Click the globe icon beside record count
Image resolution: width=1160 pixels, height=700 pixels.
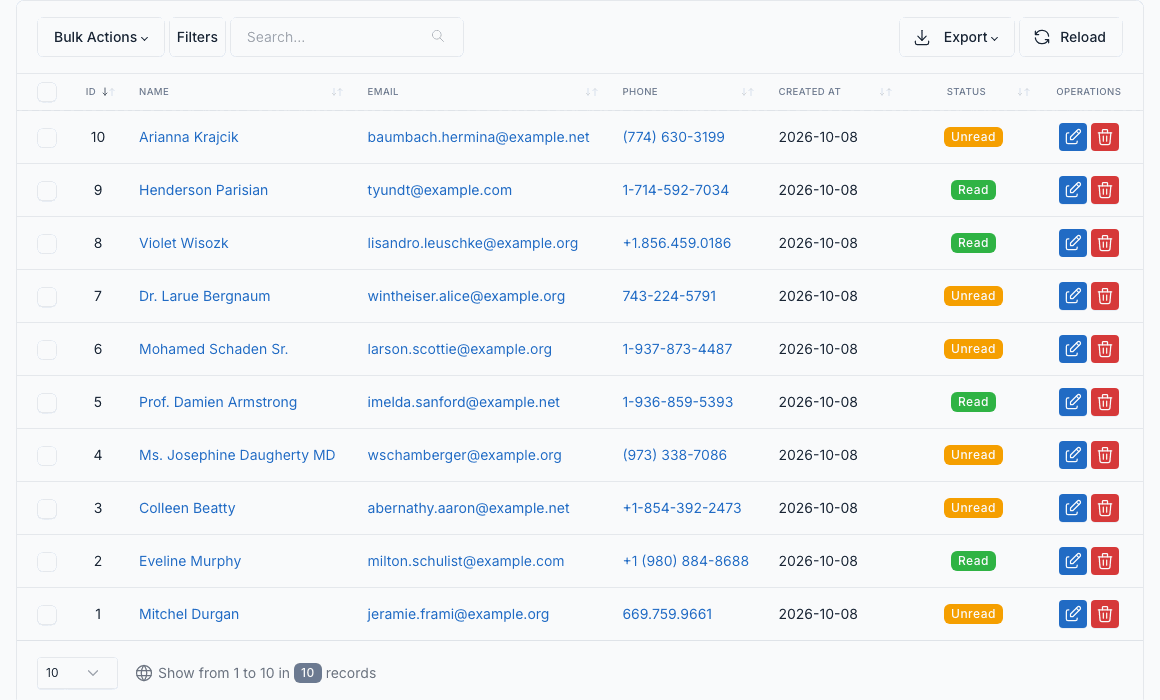[x=144, y=673]
